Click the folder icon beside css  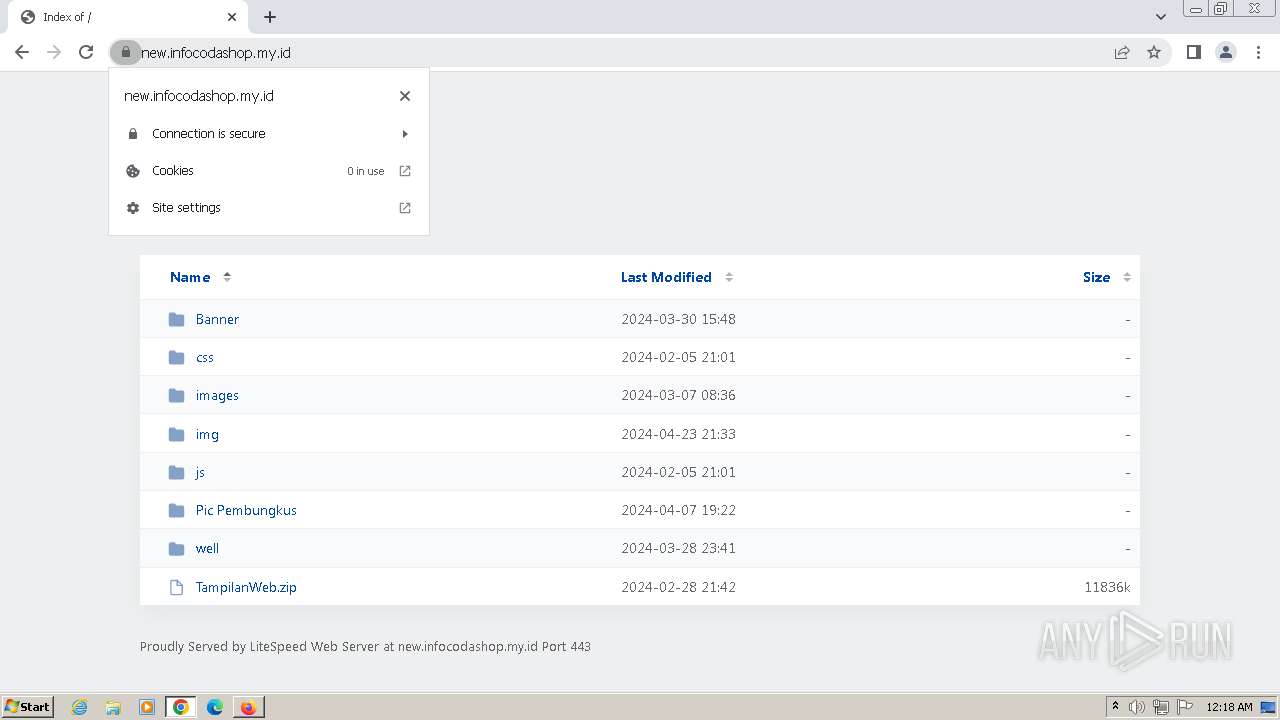click(x=177, y=357)
